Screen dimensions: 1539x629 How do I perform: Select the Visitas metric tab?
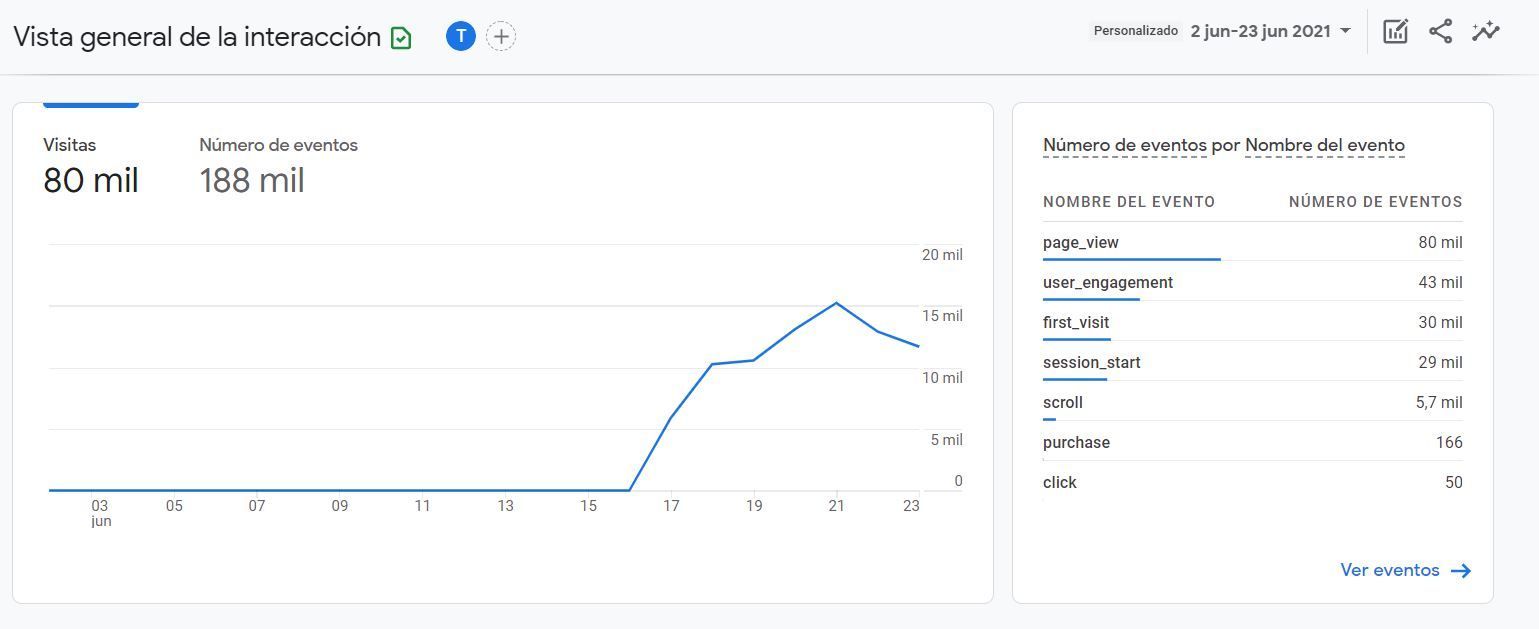click(91, 166)
